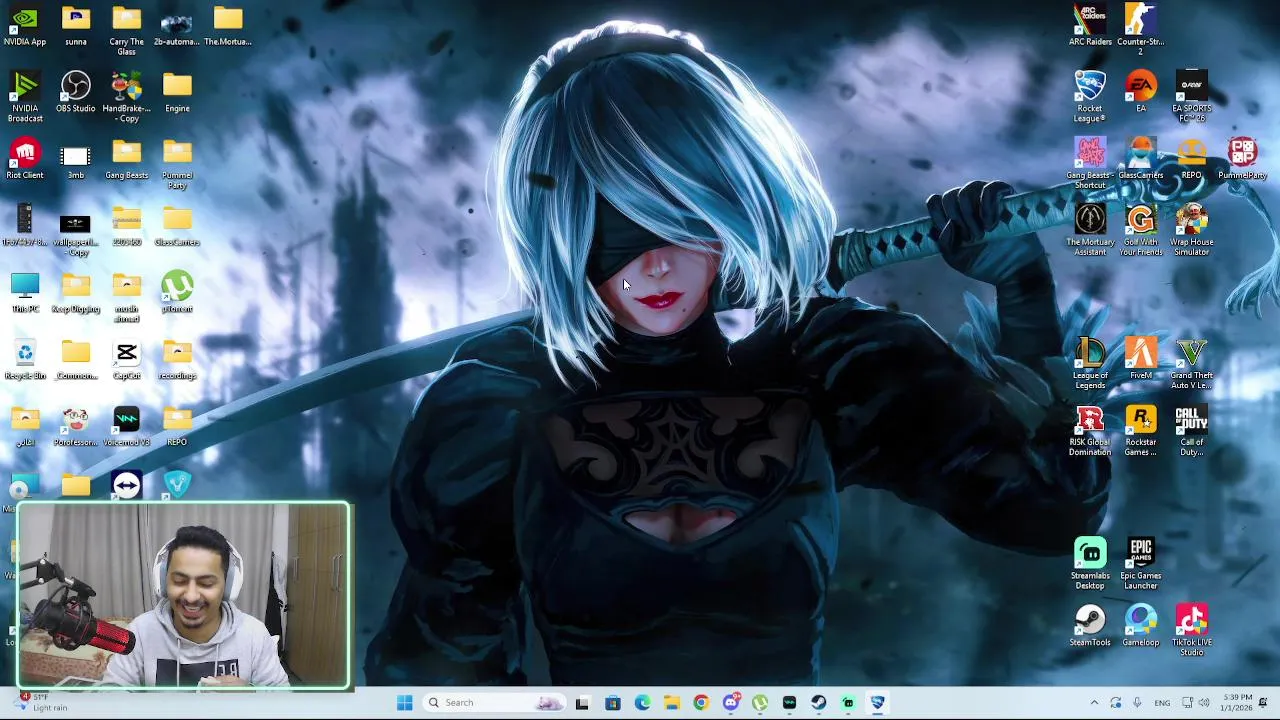Launch CapCut from the desktop

(127, 360)
